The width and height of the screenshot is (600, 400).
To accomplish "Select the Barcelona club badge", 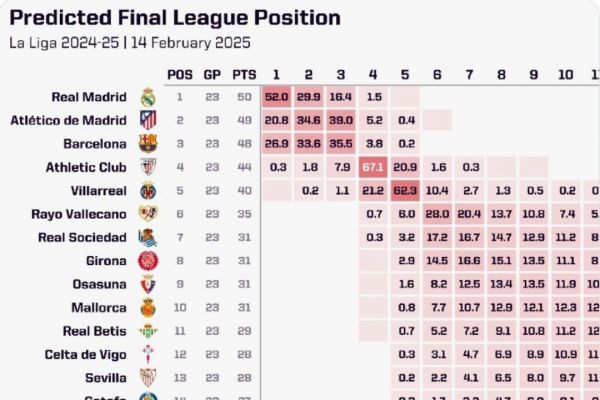I will click(x=148, y=144).
